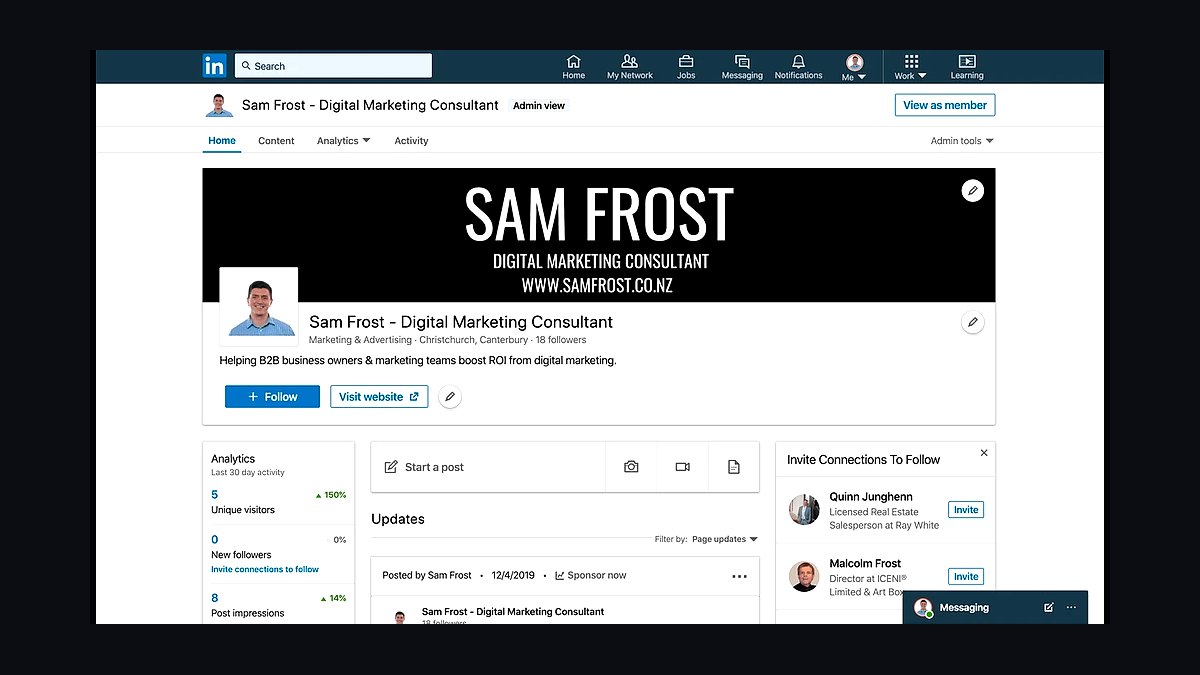
Task: Open Filter by Page updates dropdown
Action: point(725,539)
